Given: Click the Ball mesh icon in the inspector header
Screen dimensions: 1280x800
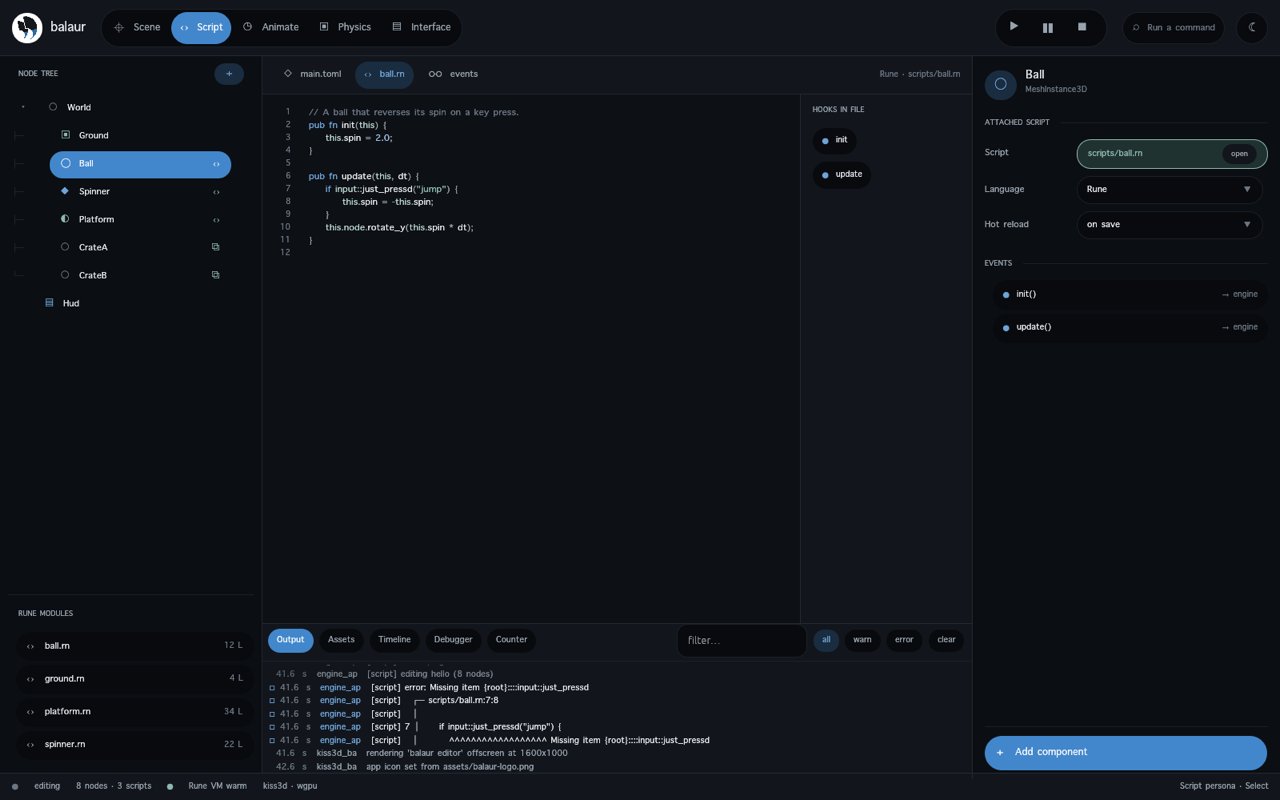Looking at the screenshot, I should [x=1001, y=84].
